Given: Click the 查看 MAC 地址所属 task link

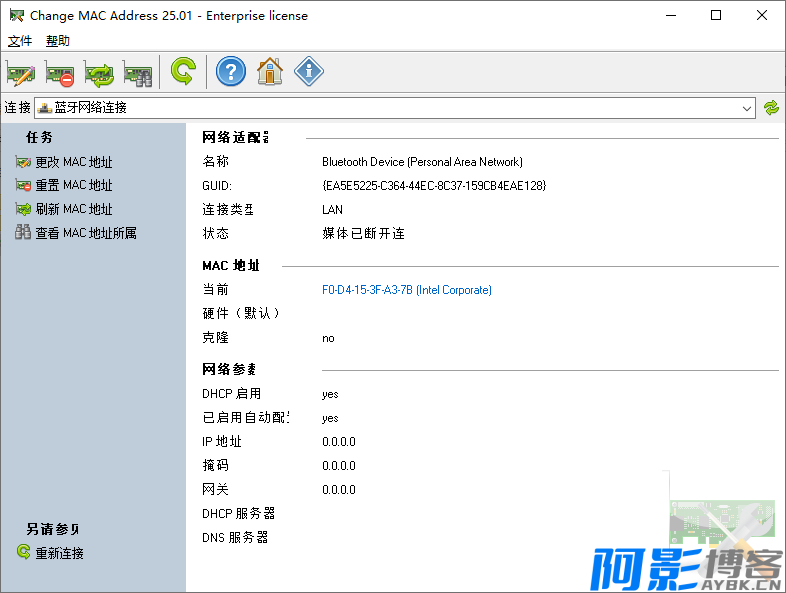Looking at the screenshot, I should tap(86, 233).
